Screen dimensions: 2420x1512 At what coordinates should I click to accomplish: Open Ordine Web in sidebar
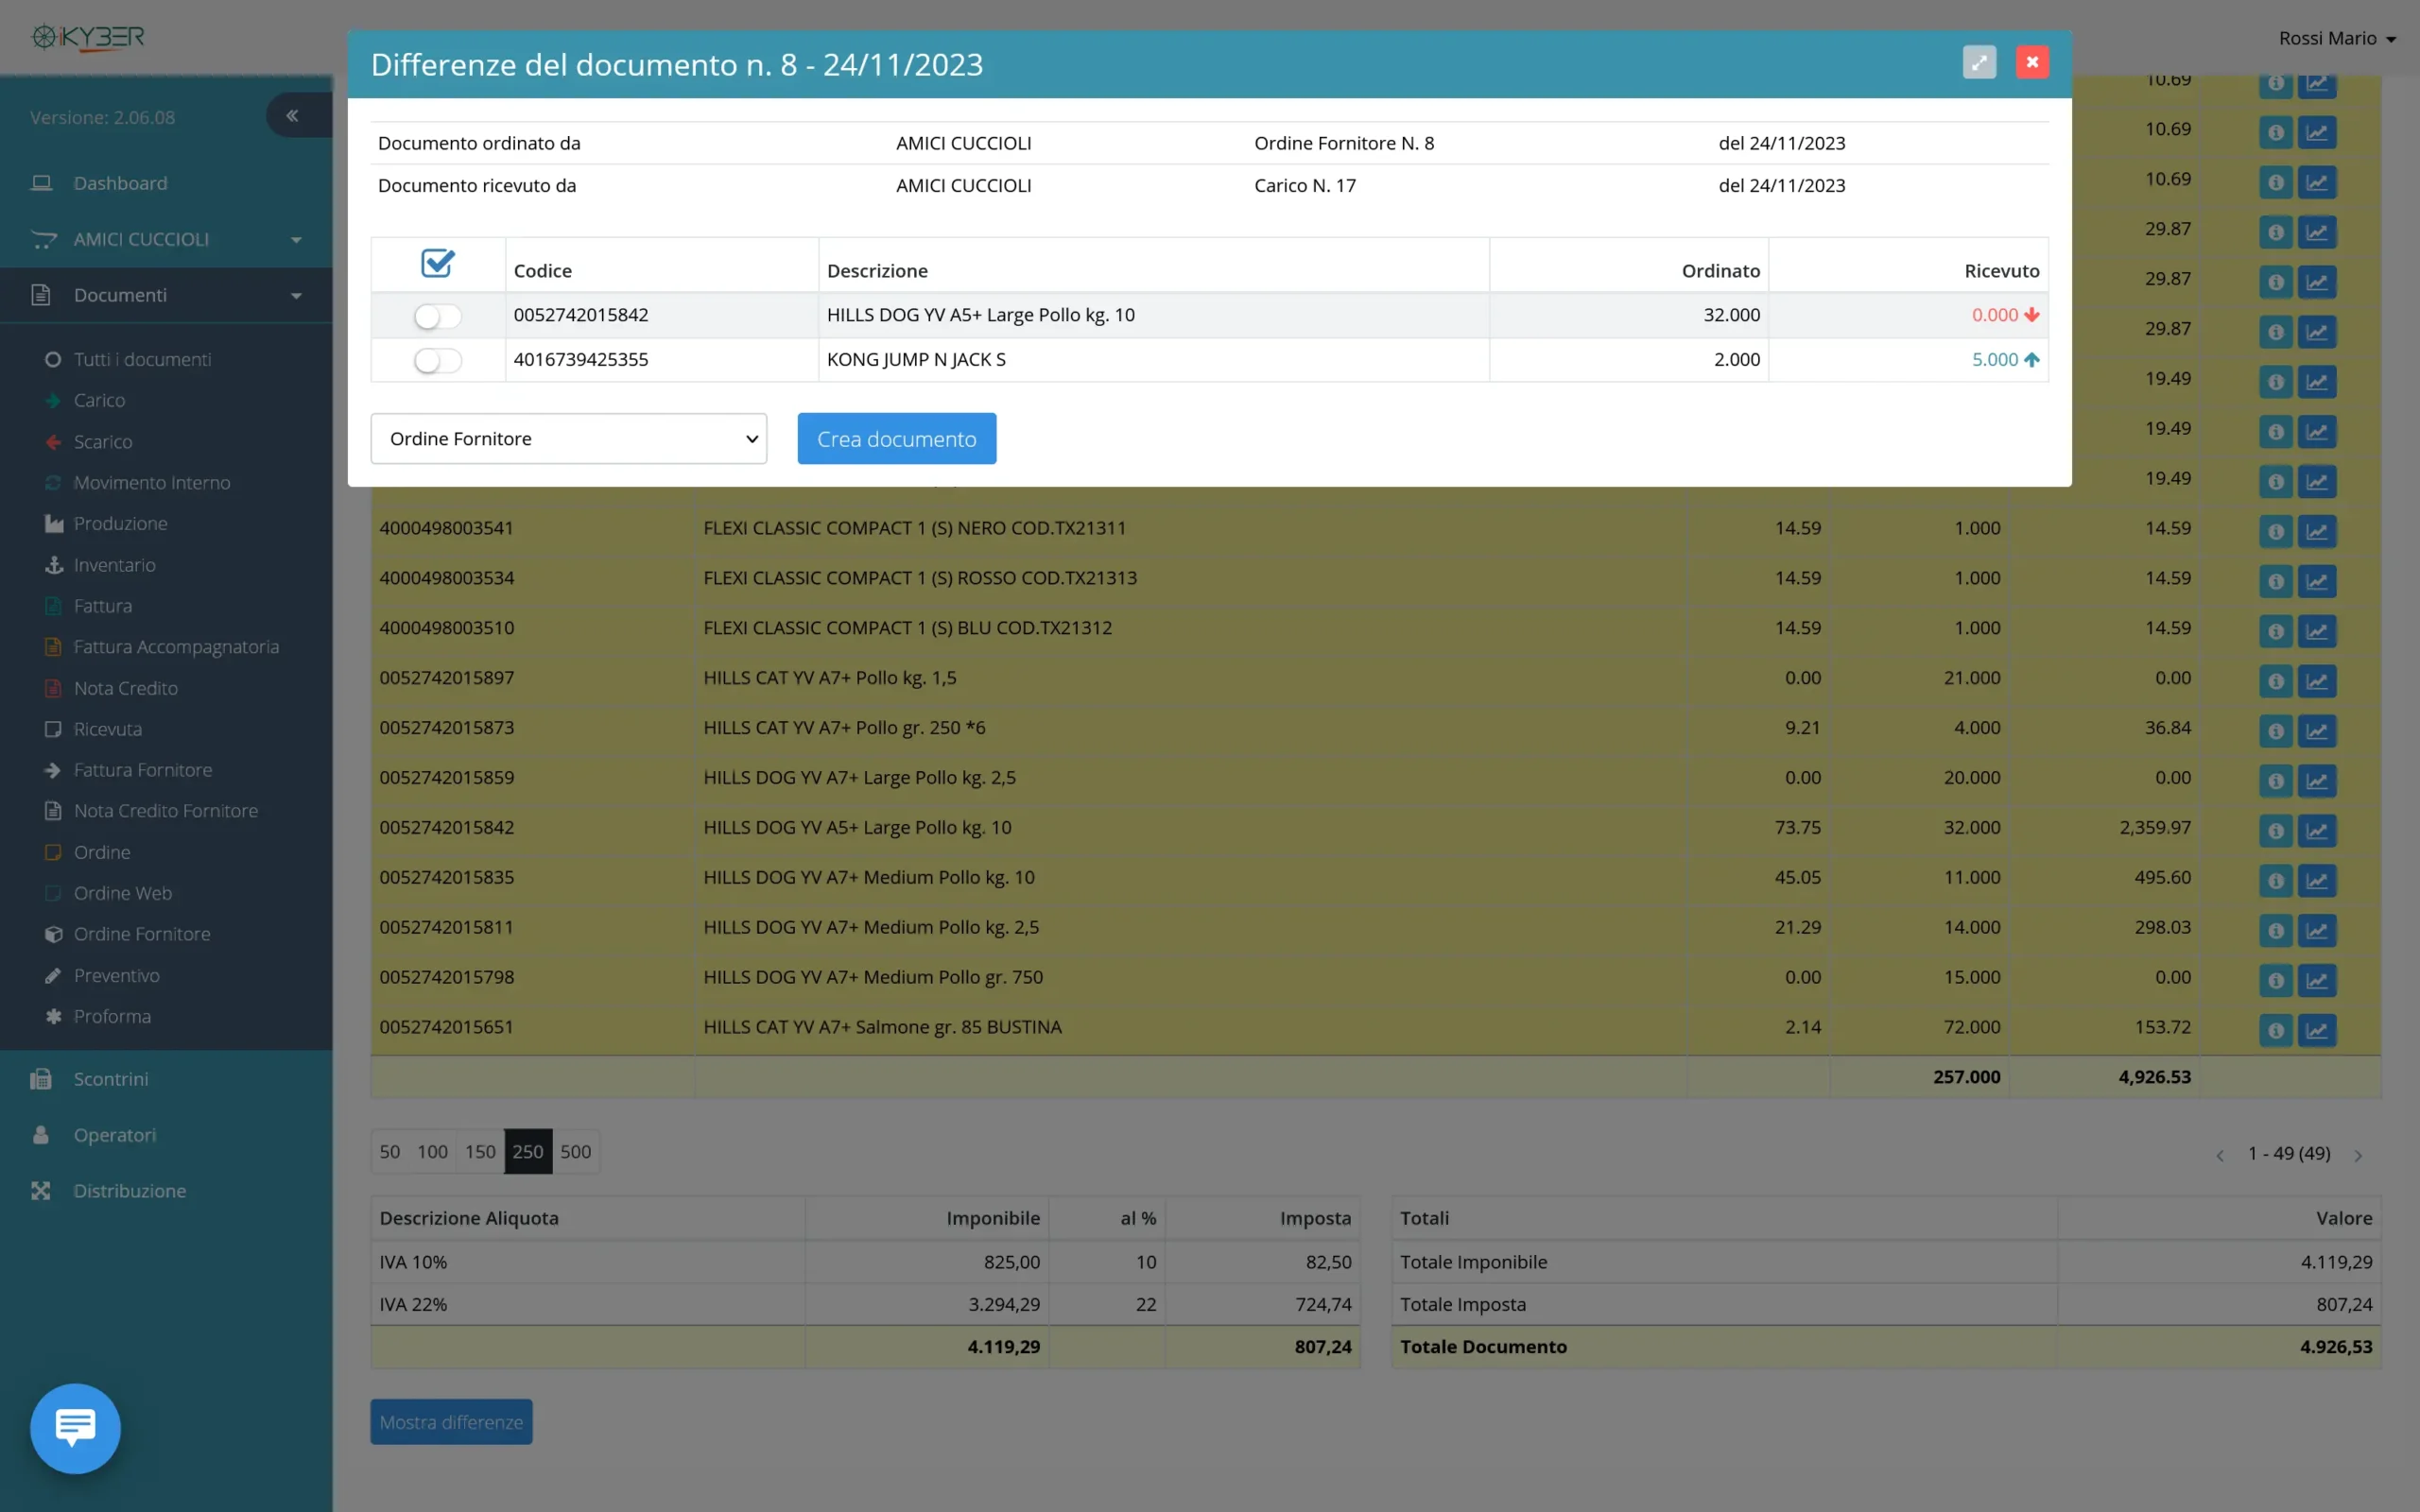[x=122, y=893]
